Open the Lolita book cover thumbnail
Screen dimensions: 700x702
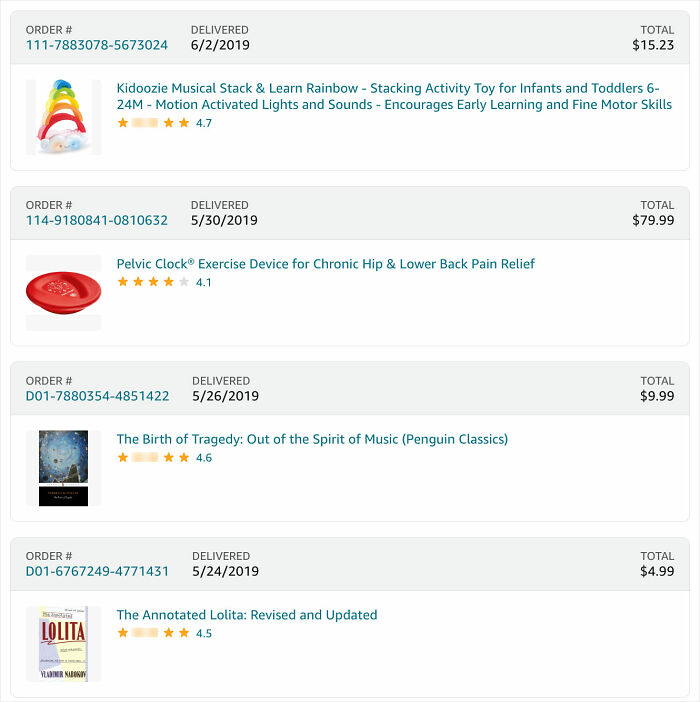point(63,643)
